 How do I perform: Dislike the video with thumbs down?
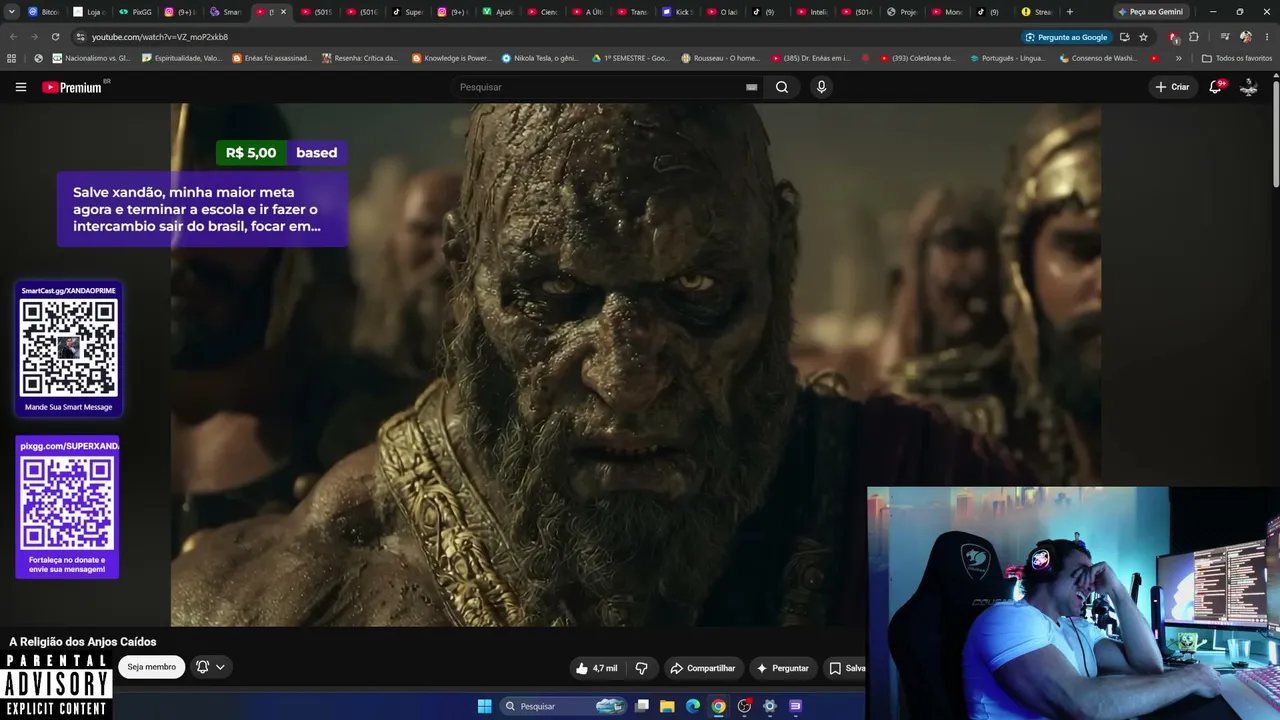(x=642, y=668)
